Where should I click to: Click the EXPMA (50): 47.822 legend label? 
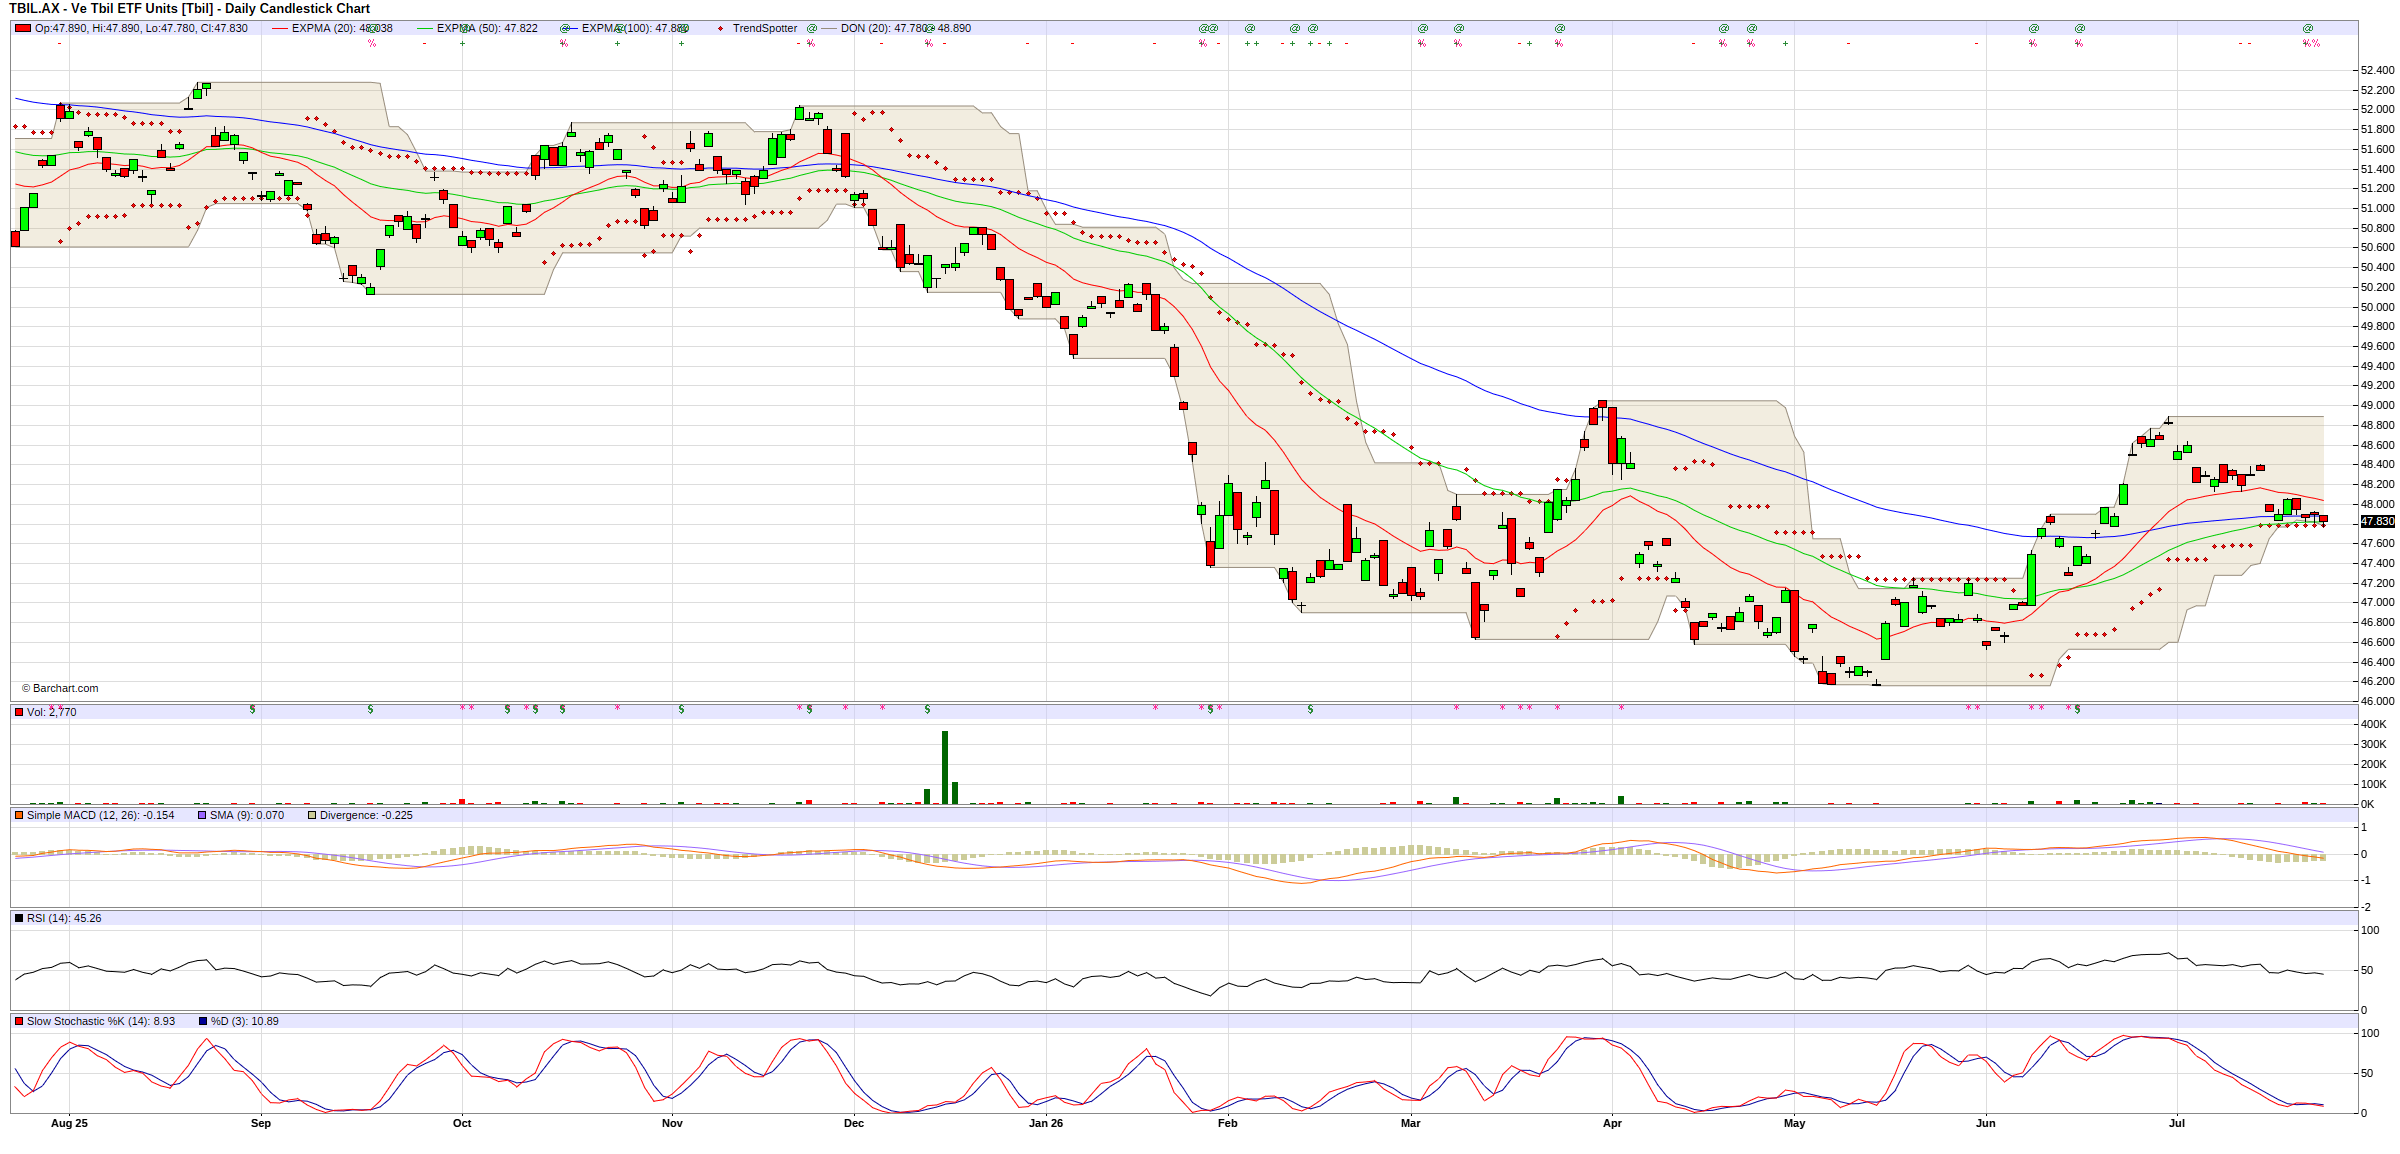coord(487,28)
